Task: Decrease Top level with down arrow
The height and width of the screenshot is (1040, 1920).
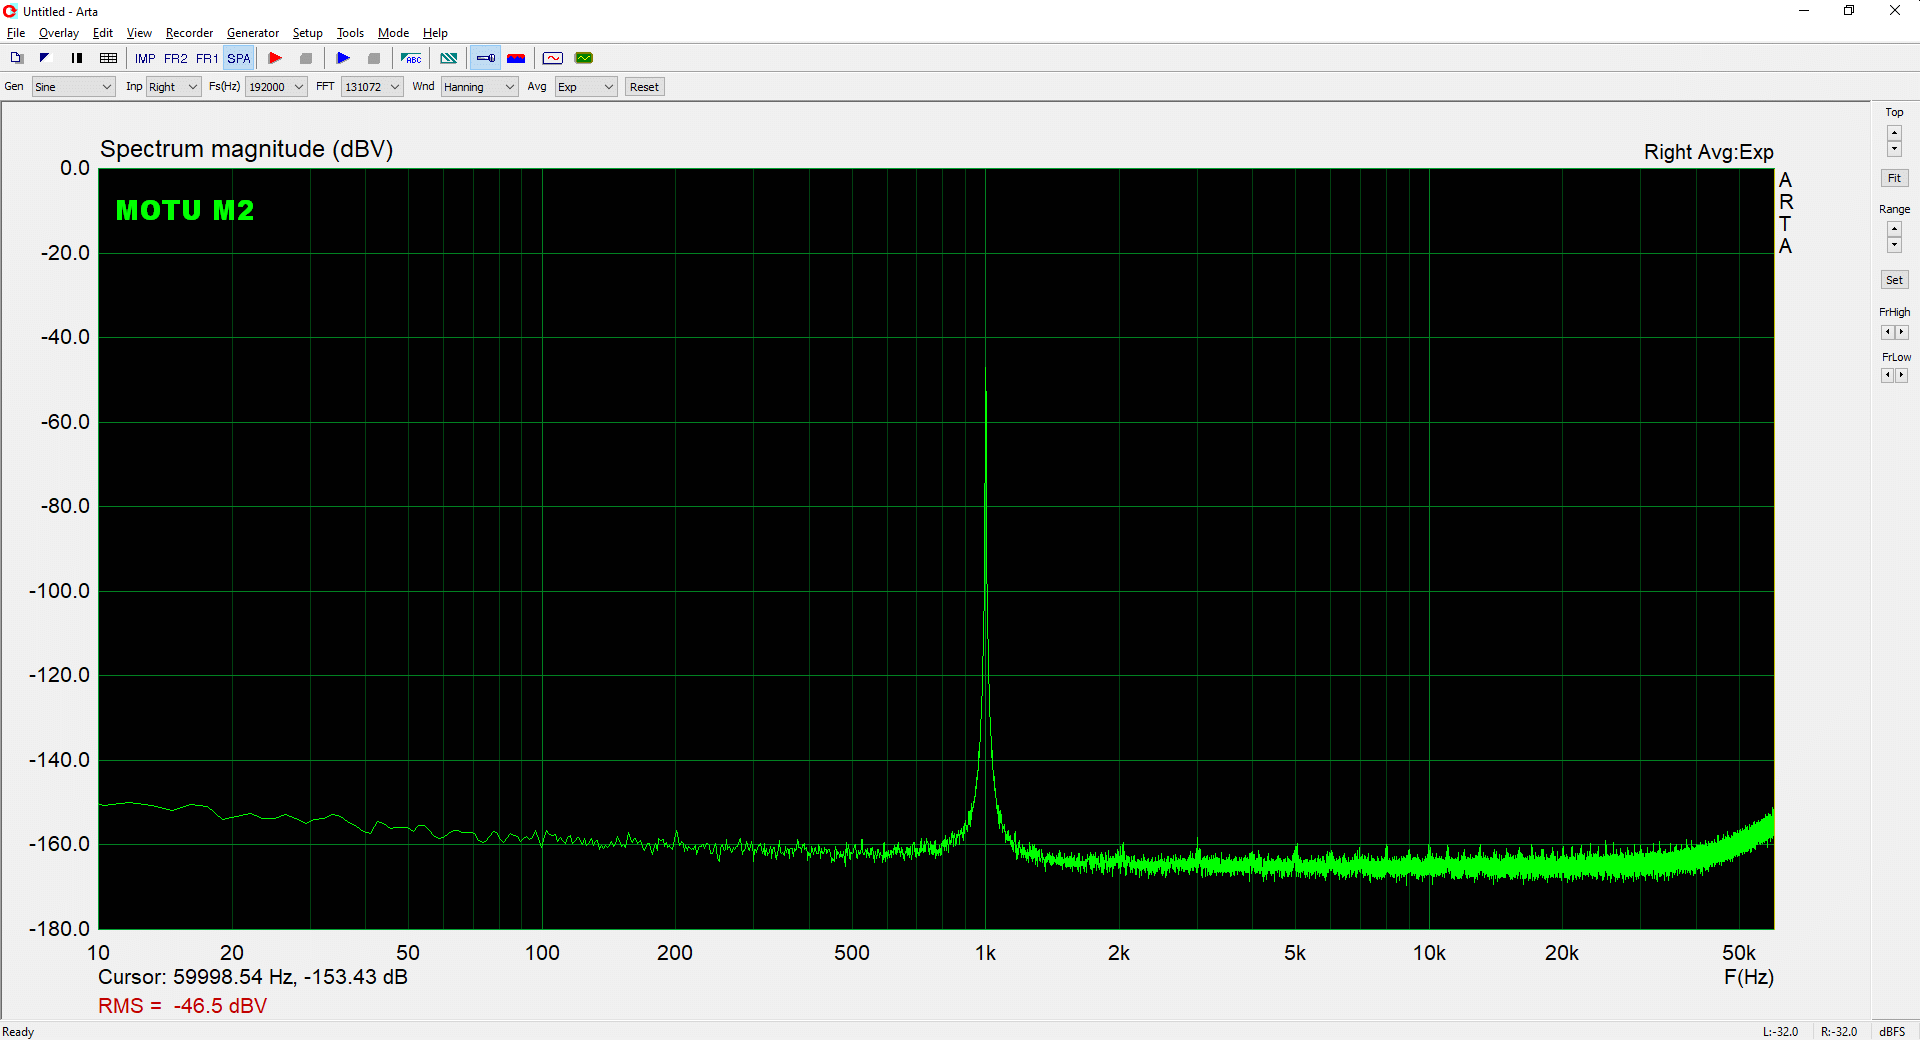Action: pos(1894,149)
